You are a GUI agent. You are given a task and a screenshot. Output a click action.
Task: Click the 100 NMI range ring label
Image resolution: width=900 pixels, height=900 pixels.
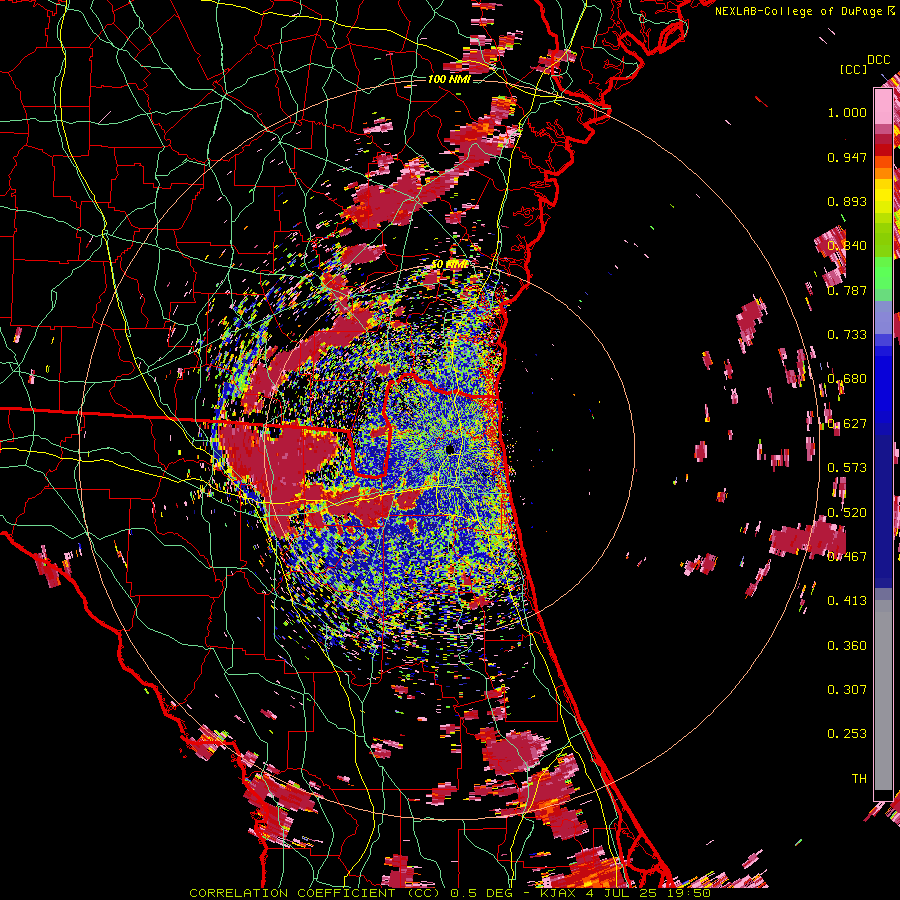pos(449,79)
